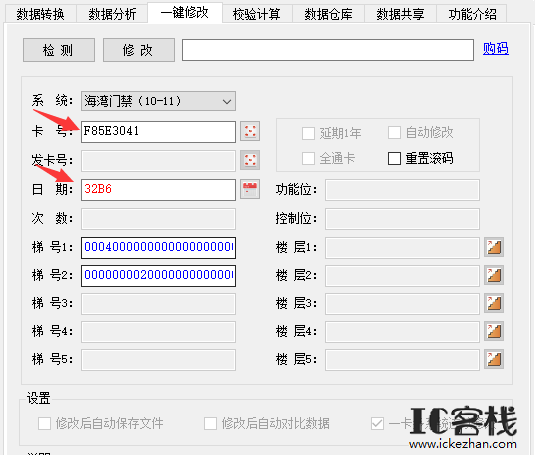Click the floor picker icon for 楼层1
Image resolution: width=535 pixels, height=455 pixels.
click(x=494, y=247)
